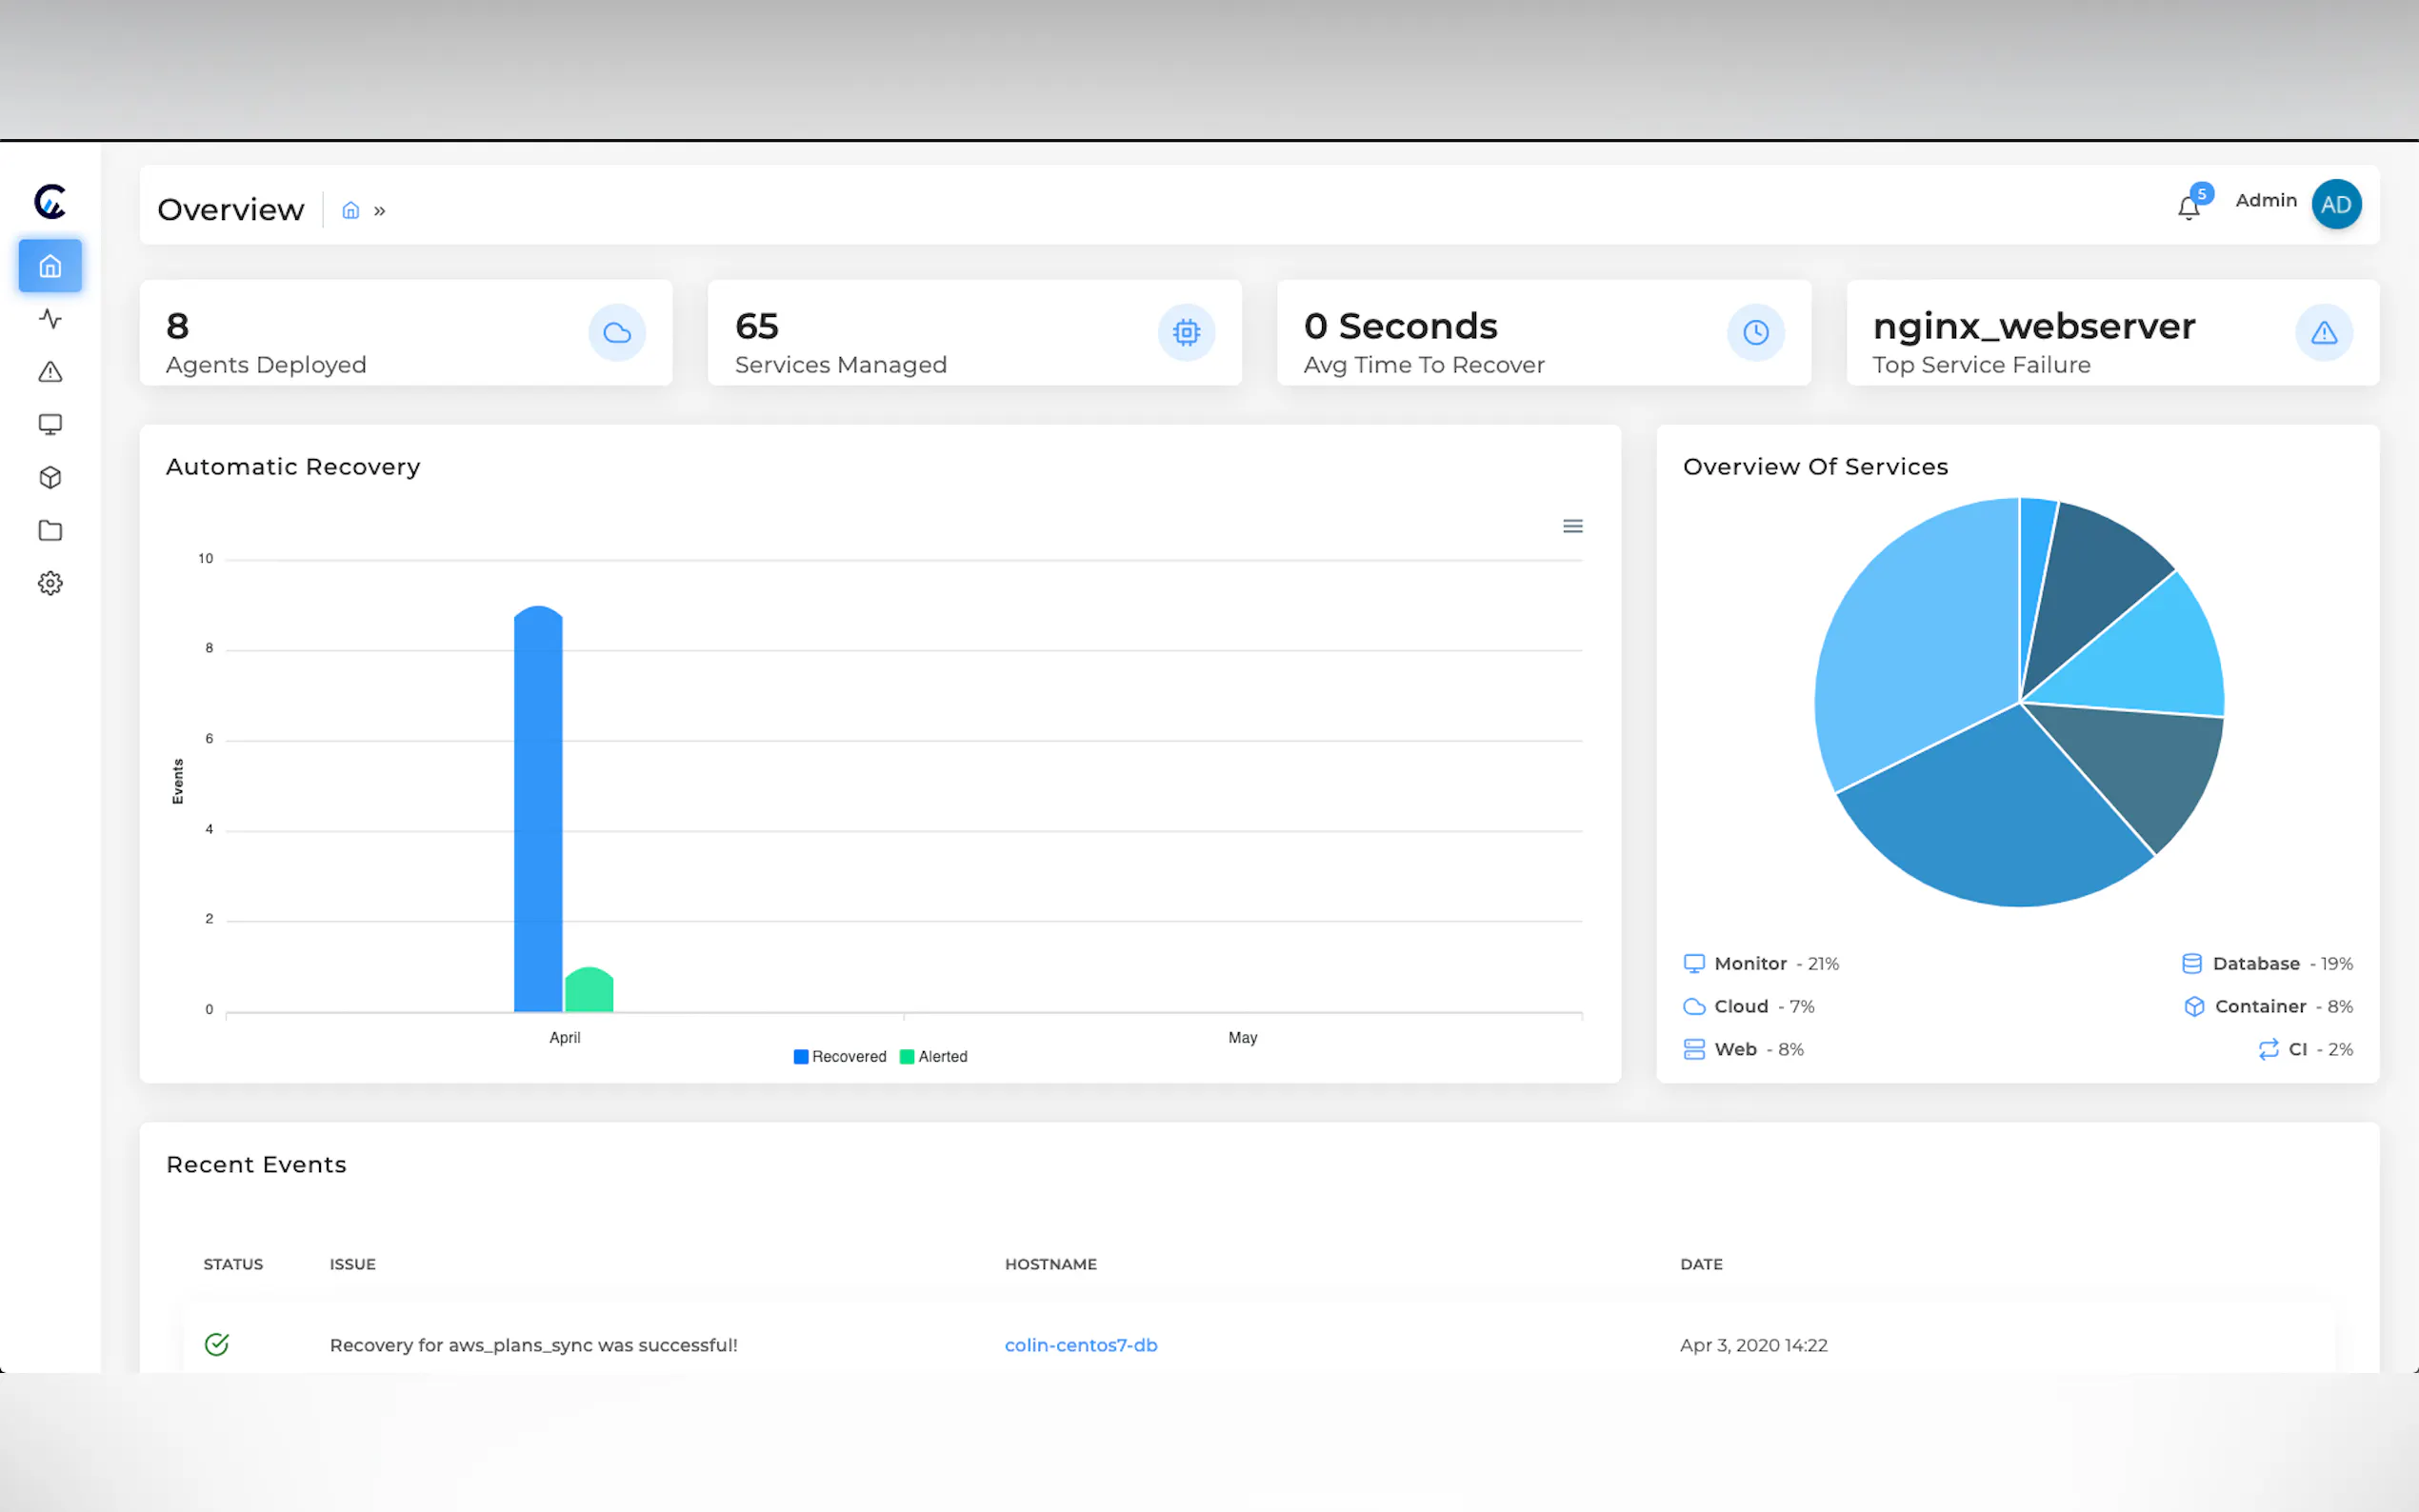Click the ISSUE column header
2419x1512 pixels.
[353, 1265]
